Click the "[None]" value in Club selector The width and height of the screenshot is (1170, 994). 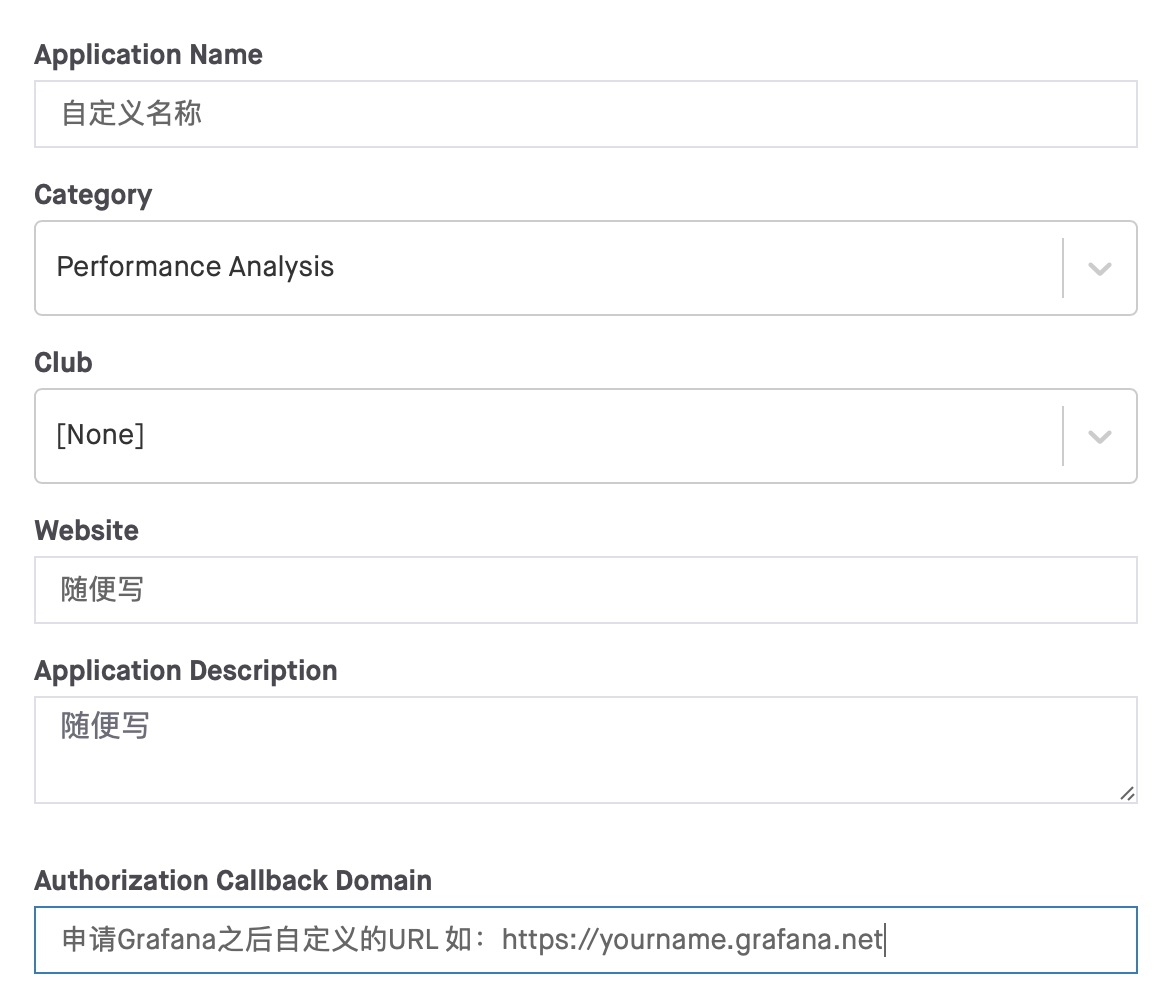[100, 435]
